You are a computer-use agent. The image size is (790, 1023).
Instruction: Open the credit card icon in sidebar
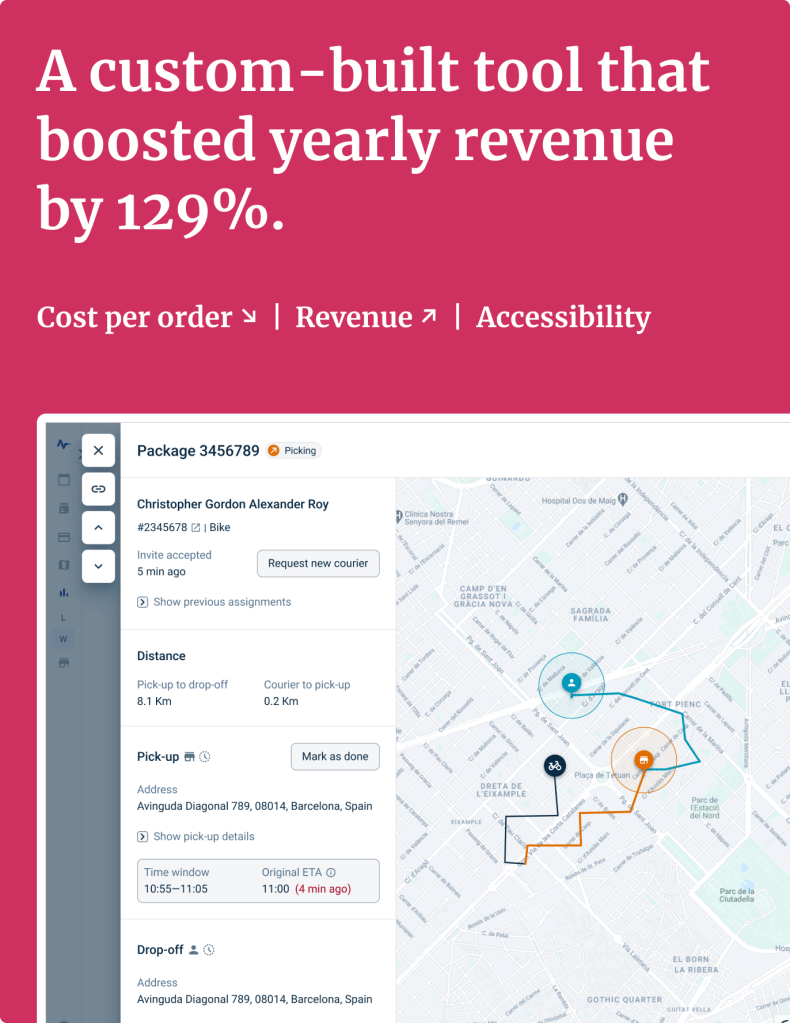[64, 537]
